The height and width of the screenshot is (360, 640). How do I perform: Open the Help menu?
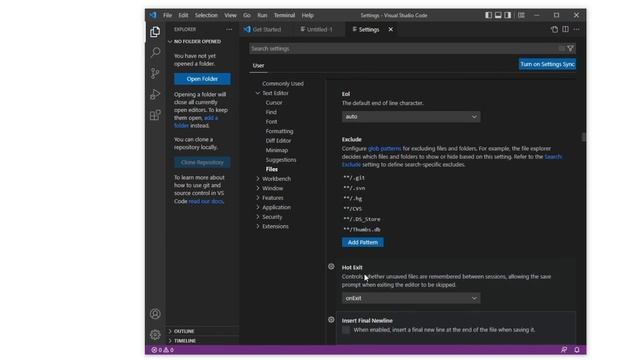308,15
